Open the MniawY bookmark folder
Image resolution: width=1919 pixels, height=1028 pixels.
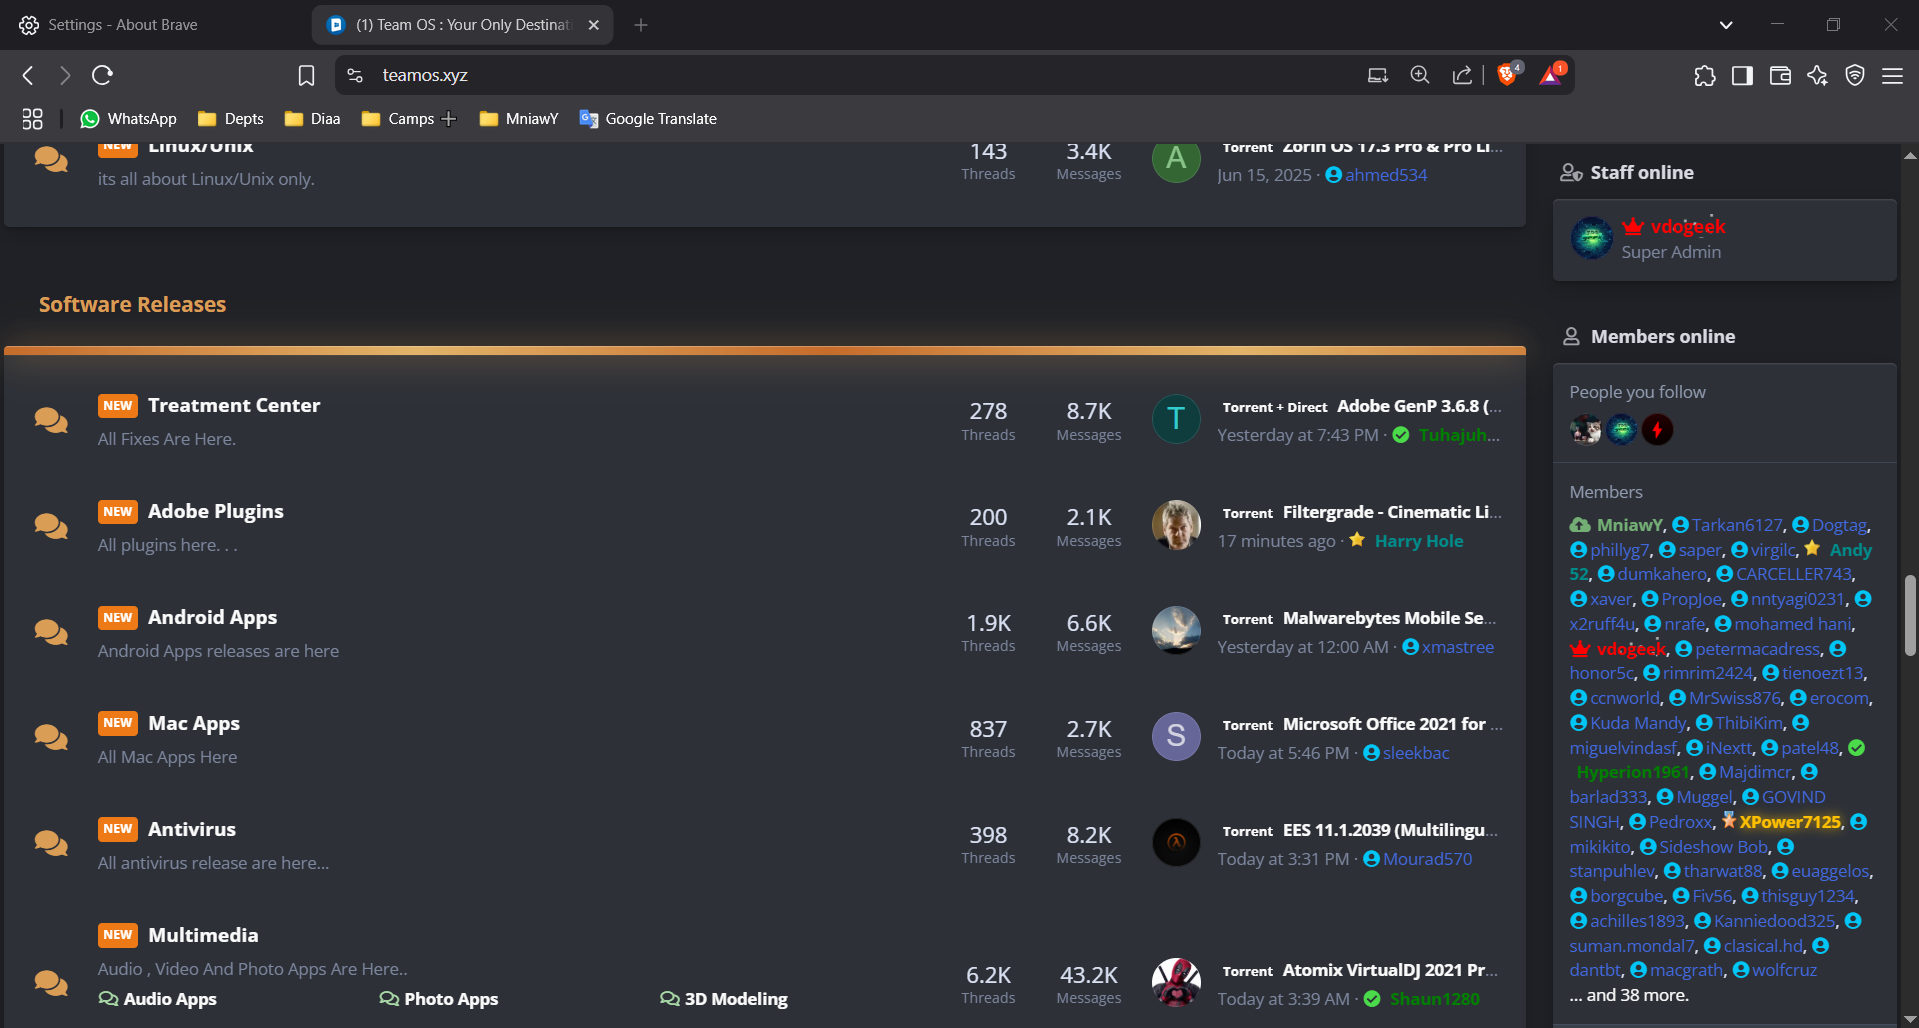(x=518, y=119)
